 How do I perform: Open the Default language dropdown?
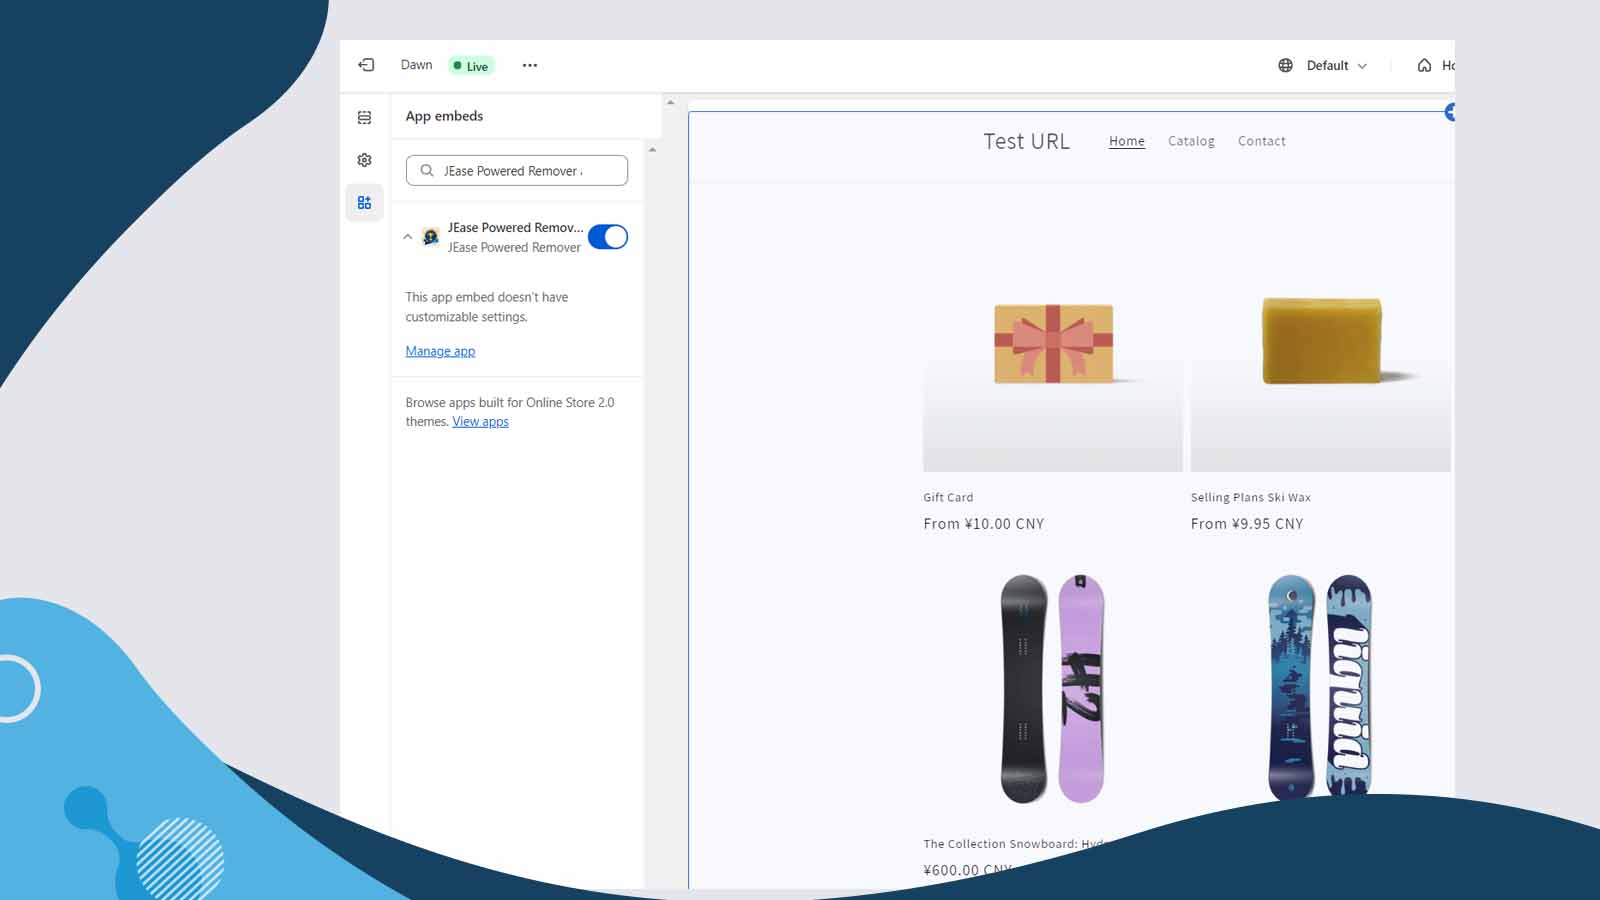1332,65
